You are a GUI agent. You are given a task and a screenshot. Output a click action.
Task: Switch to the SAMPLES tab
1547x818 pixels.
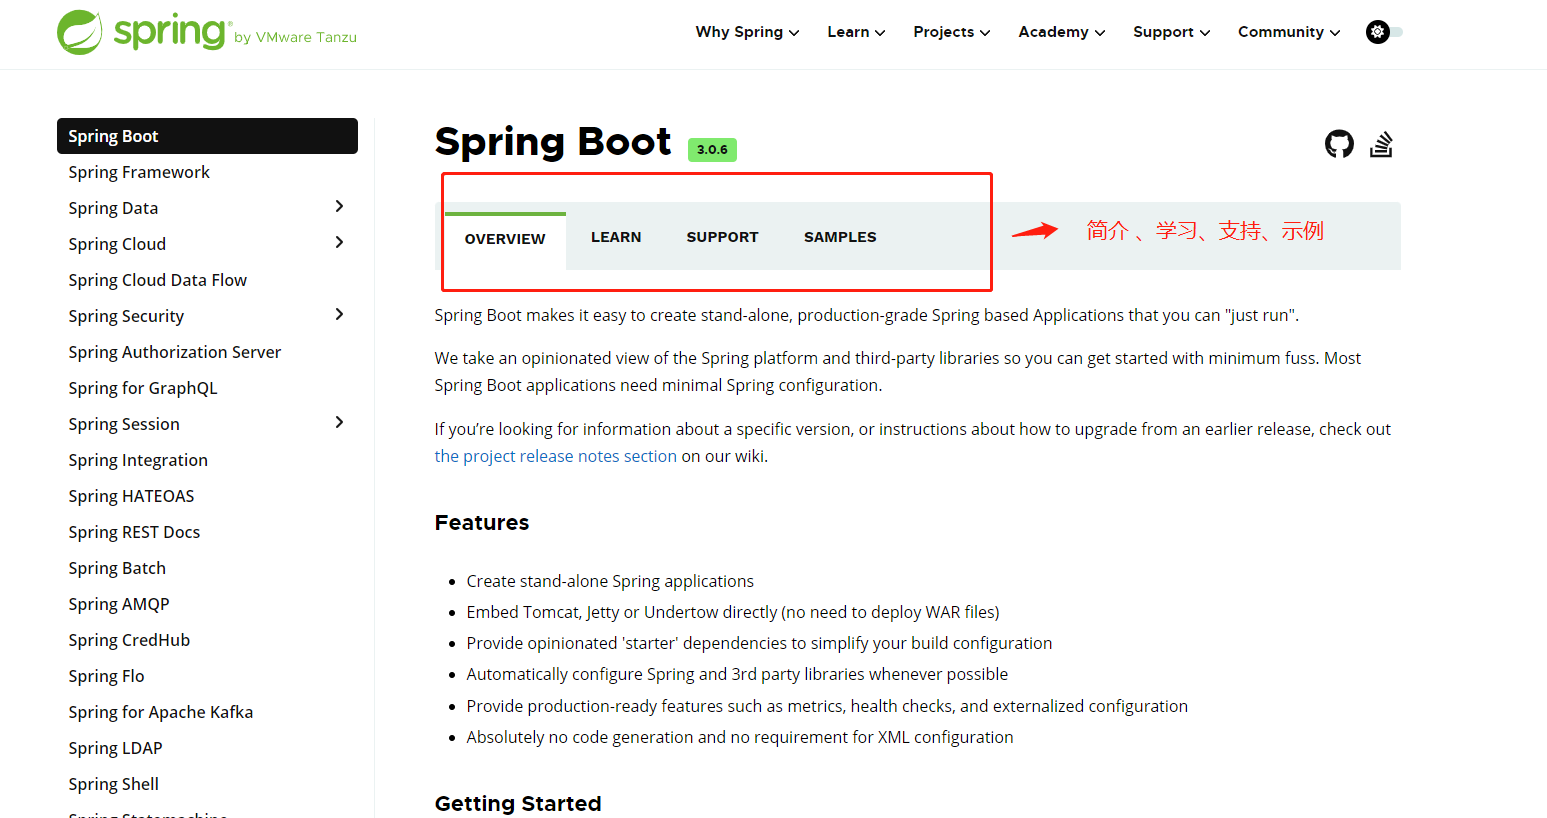[x=840, y=237]
